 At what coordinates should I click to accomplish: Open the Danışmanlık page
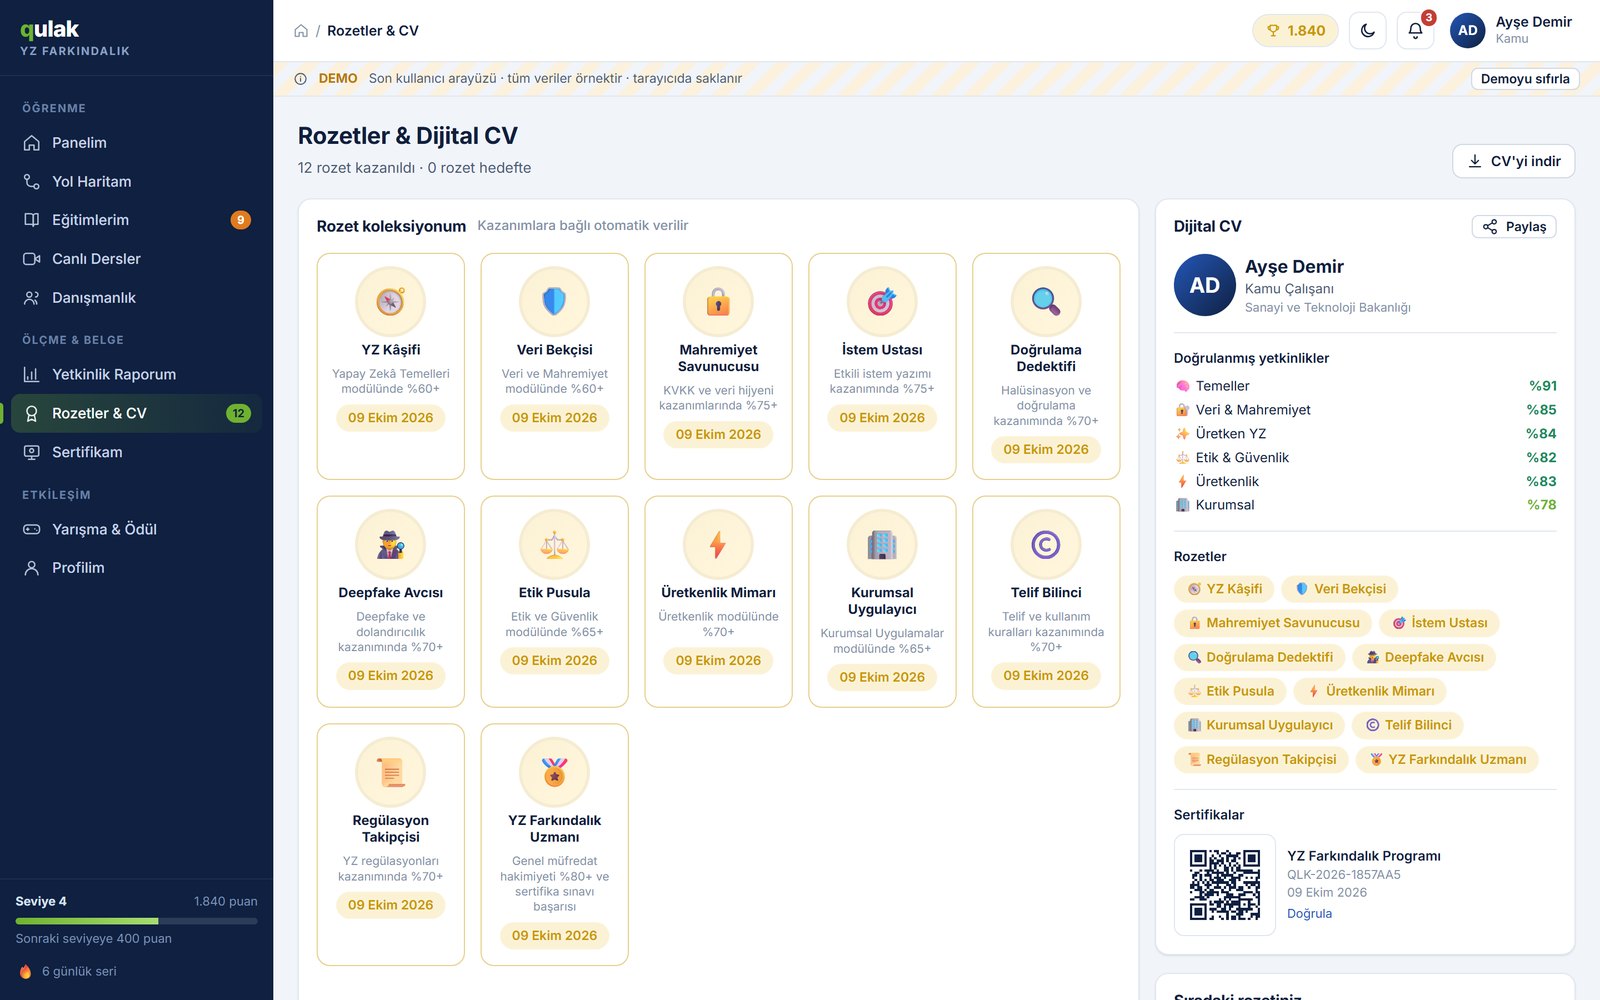tap(136, 298)
